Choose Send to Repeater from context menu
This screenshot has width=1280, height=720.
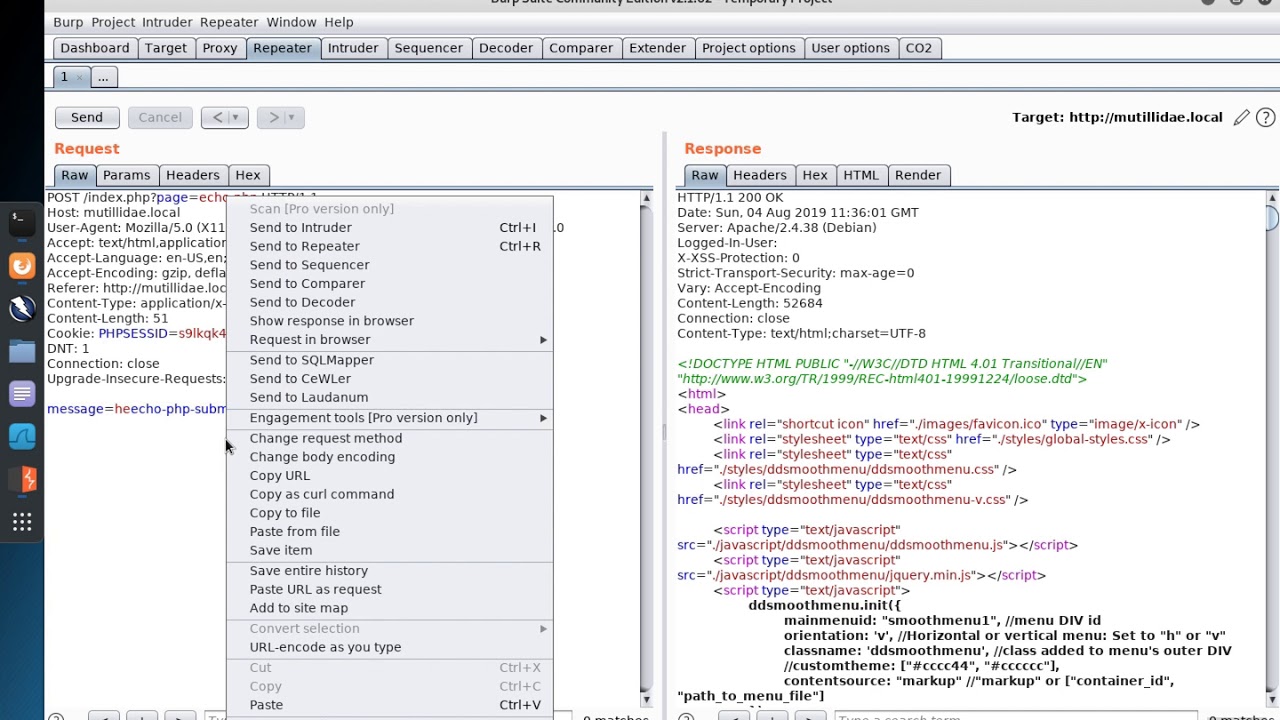[390, 246]
